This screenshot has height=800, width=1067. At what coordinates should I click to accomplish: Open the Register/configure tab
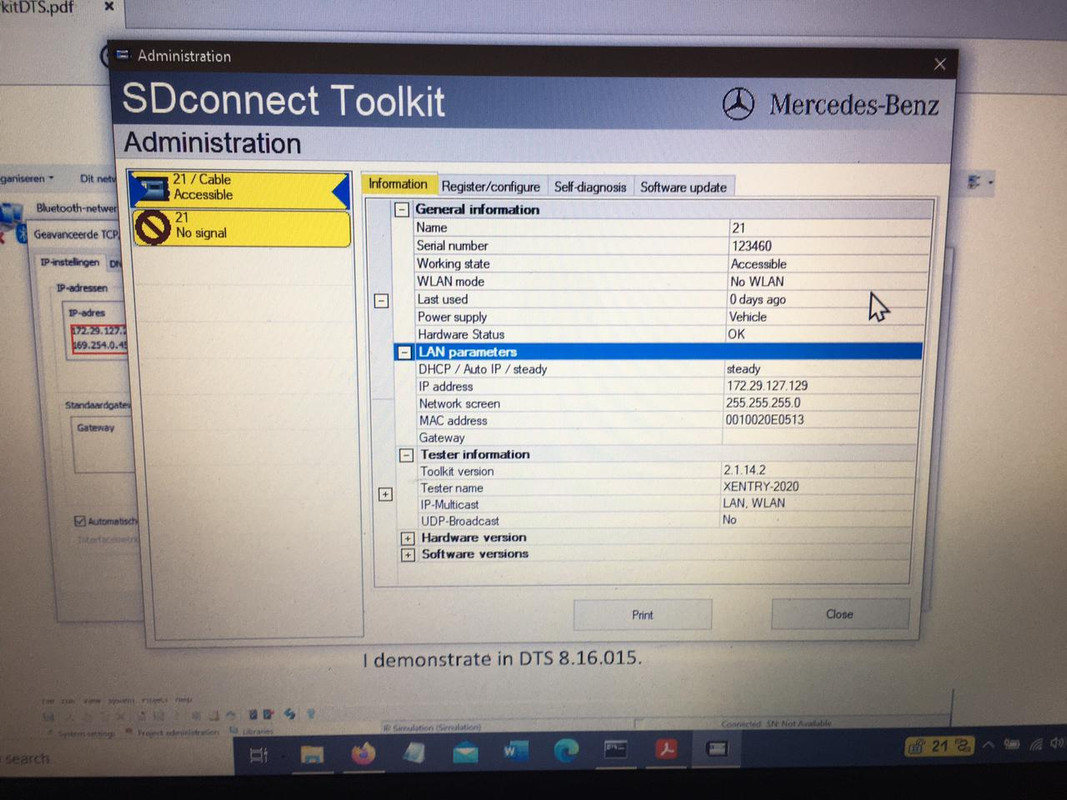(491, 186)
